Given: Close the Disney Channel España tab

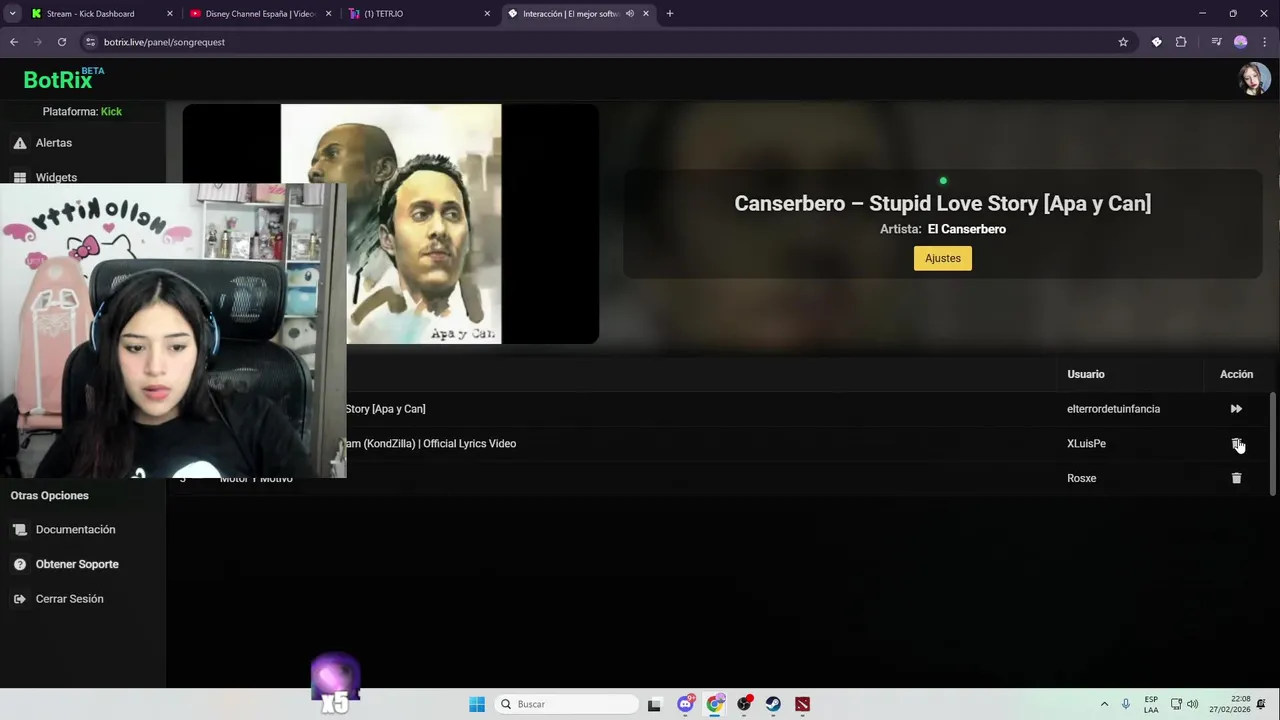Looking at the screenshot, I should [328, 14].
